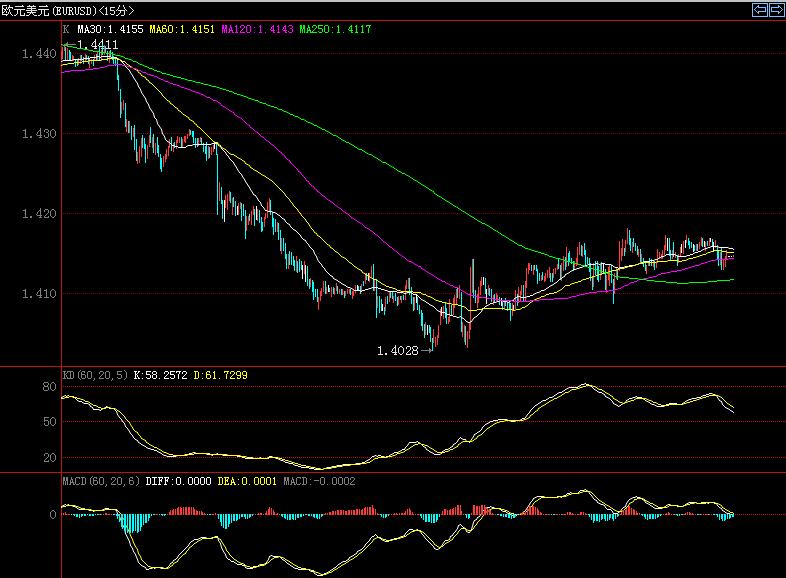
Task: Click the magenta MA120:1.4143 label
Action: click(x=257, y=29)
